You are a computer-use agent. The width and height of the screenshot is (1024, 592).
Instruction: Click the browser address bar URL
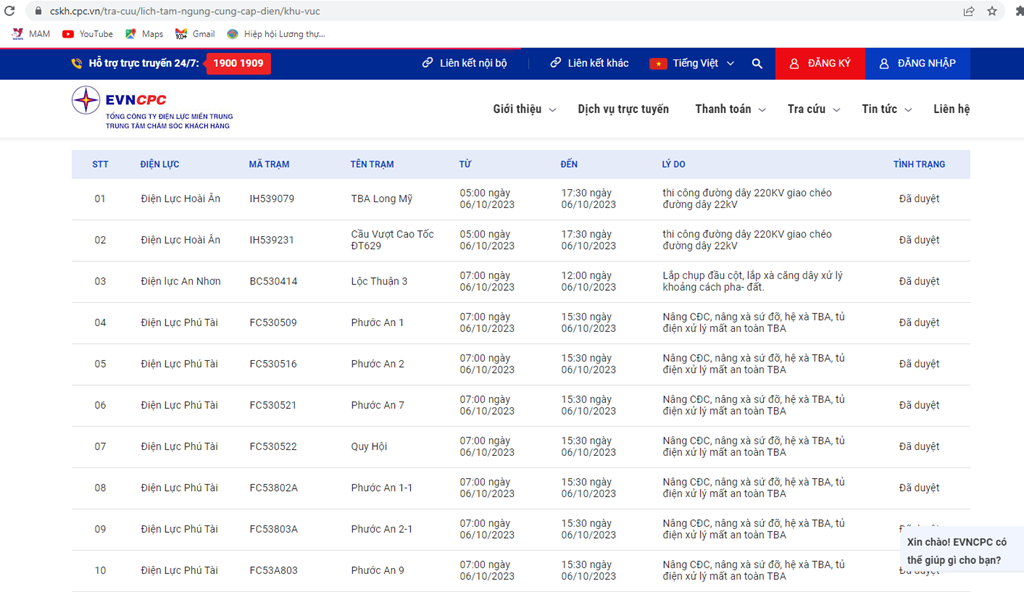185,11
